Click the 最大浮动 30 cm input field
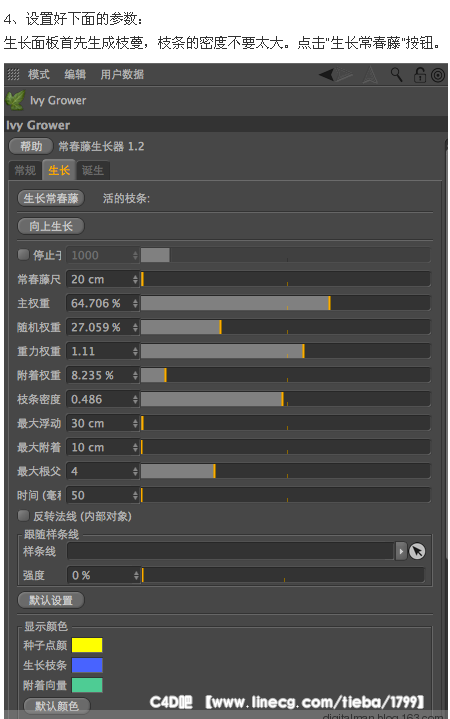The height and width of the screenshot is (719, 450). click(x=102, y=423)
